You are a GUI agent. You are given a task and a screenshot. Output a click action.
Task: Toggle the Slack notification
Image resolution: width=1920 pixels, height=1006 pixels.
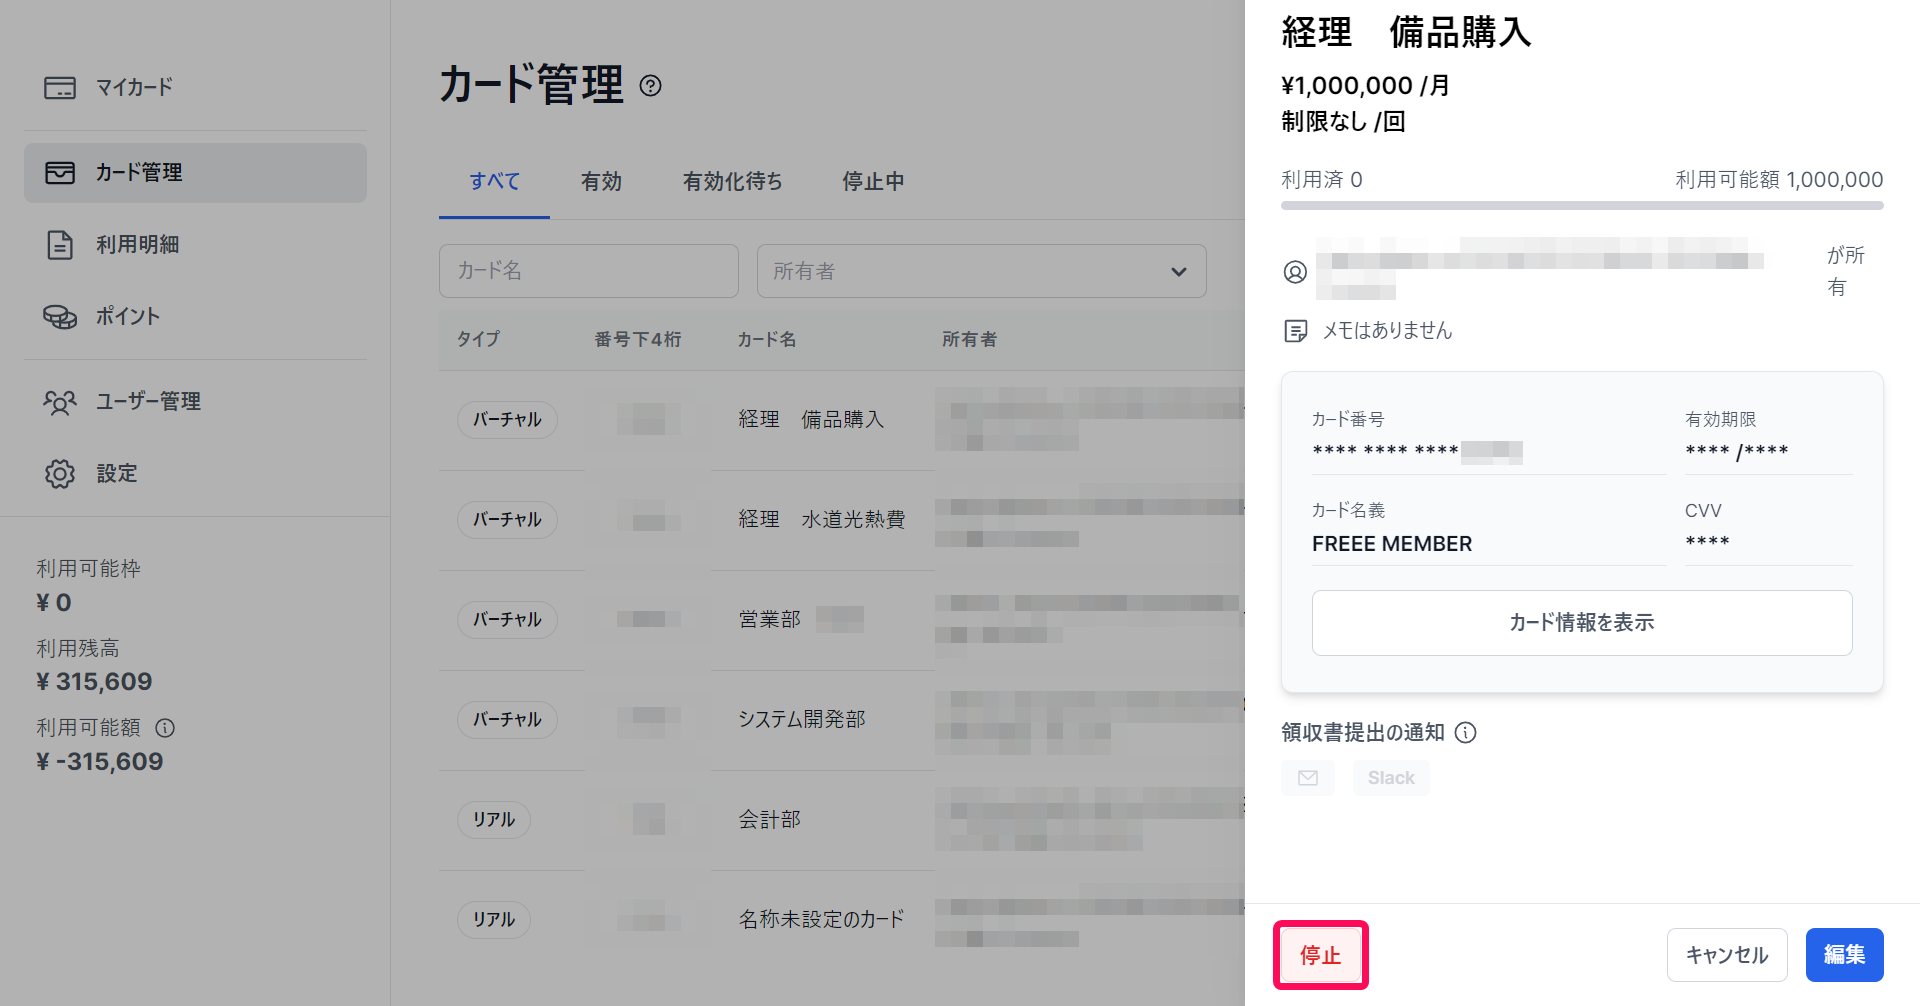pos(1391,778)
